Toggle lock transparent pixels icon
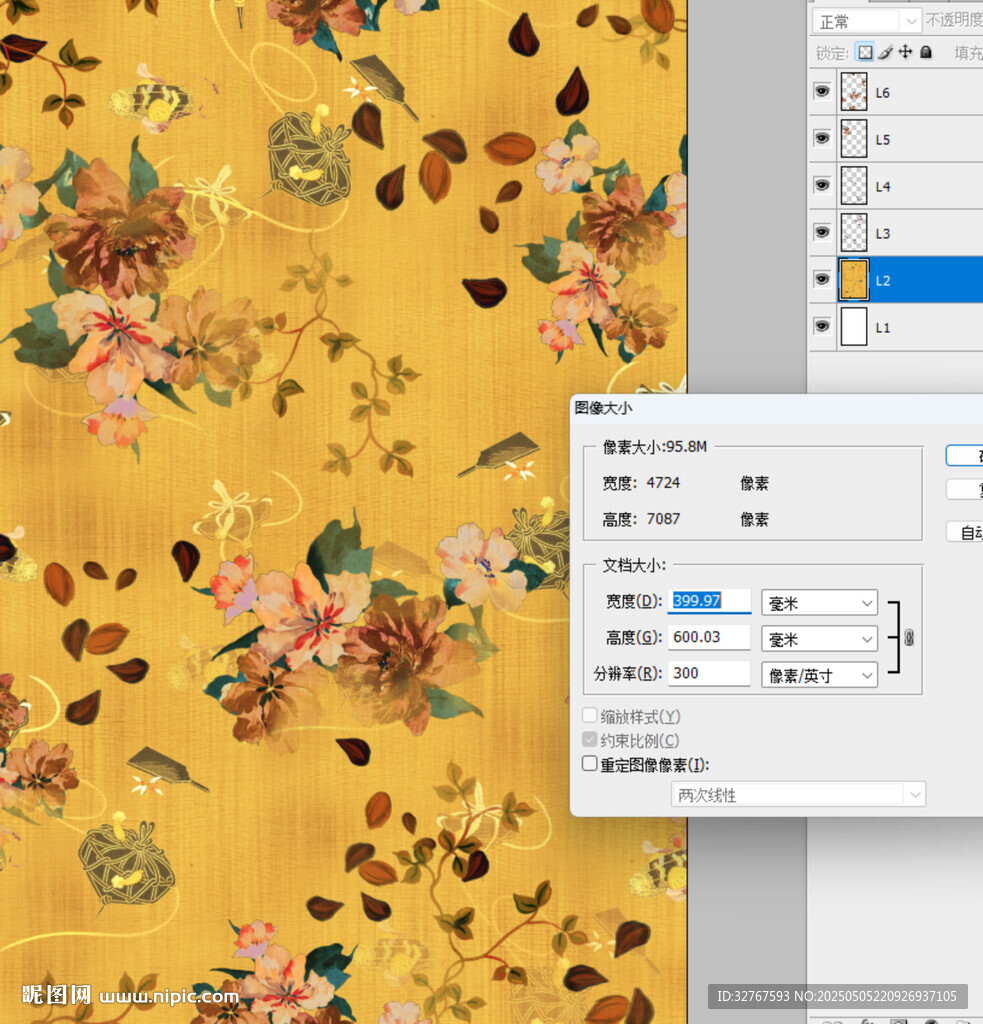Viewport: 983px width, 1024px height. pos(865,52)
